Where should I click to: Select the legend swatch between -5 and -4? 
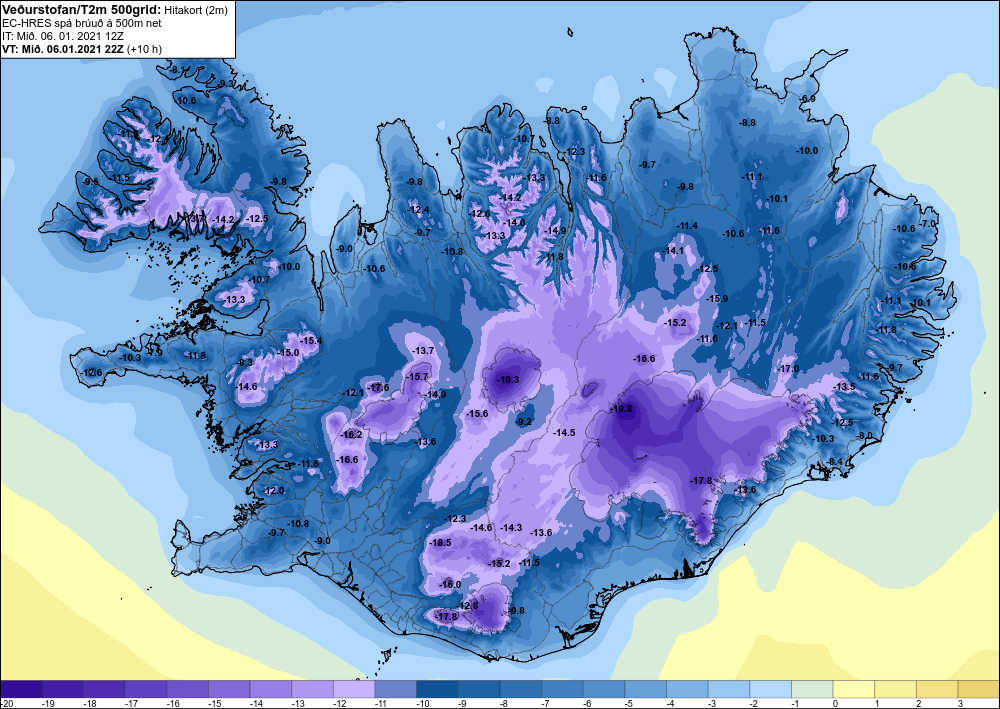pyautogui.click(x=645, y=689)
